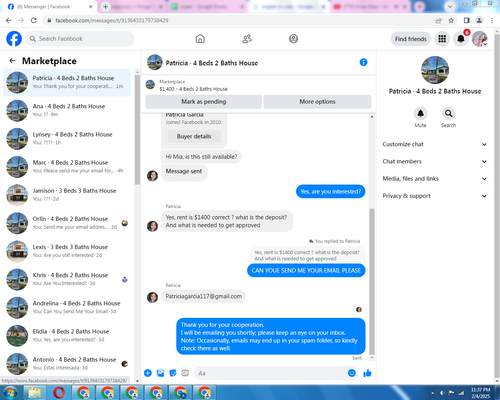Open Windows Start button
Viewport: 500px width, 400px height.
[x=10, y=393]
